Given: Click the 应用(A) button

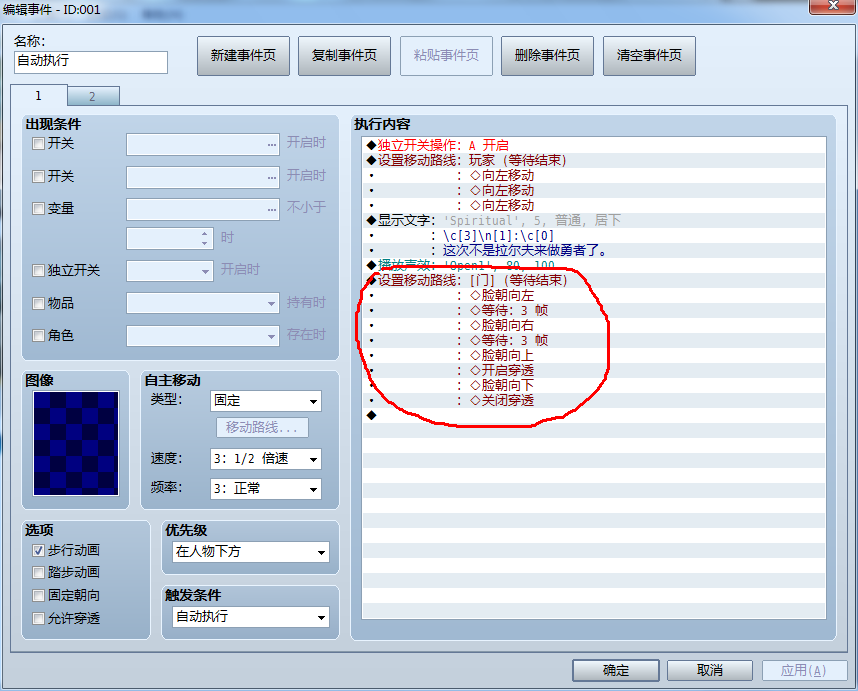Looking at the screenshot, I should [x=804, y=670].
